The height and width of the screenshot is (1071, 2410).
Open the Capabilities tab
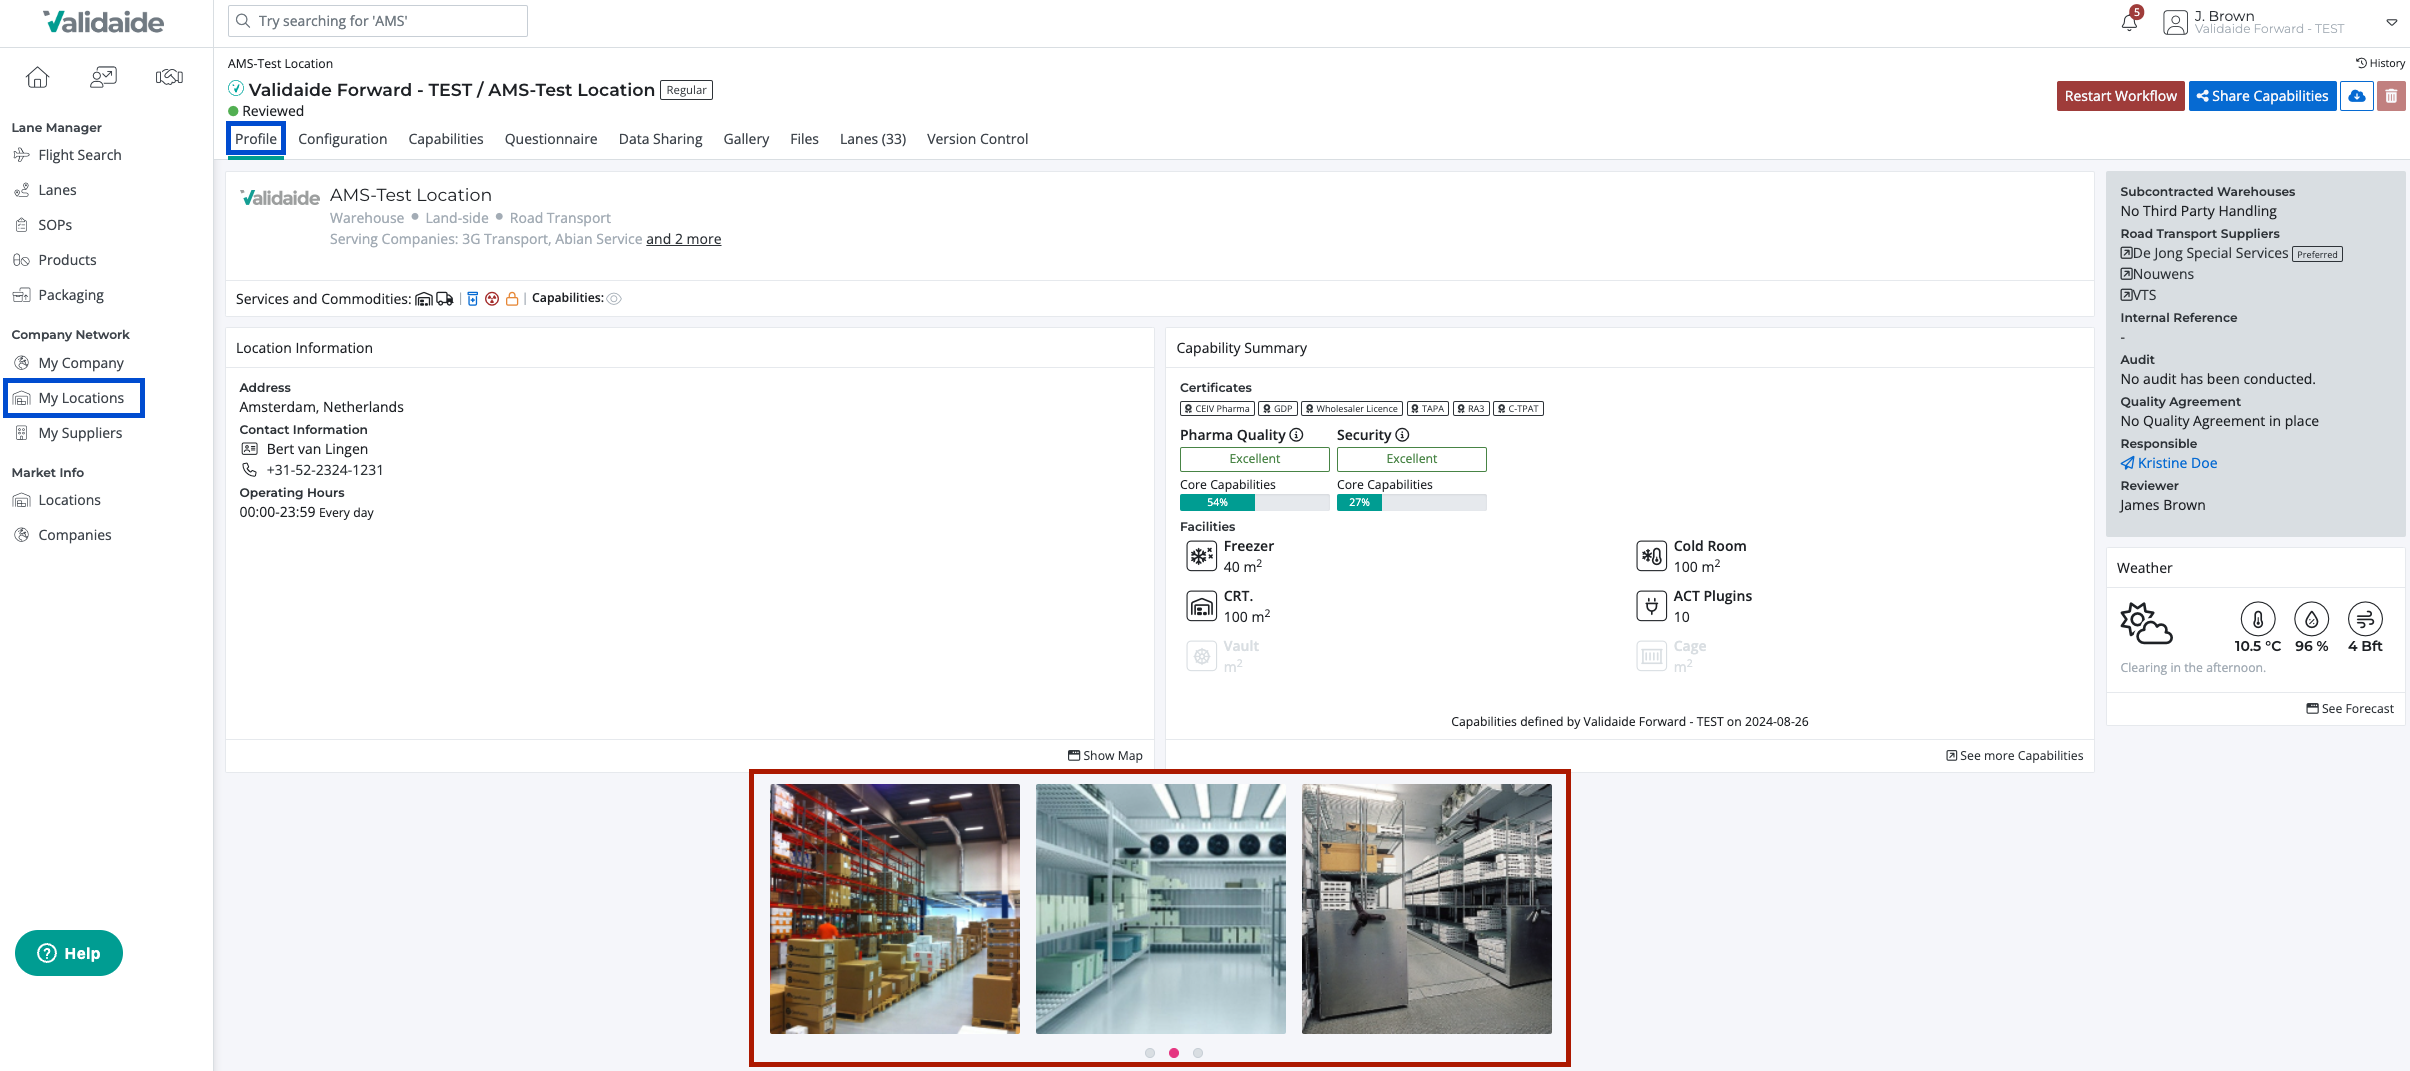(446, 139)
